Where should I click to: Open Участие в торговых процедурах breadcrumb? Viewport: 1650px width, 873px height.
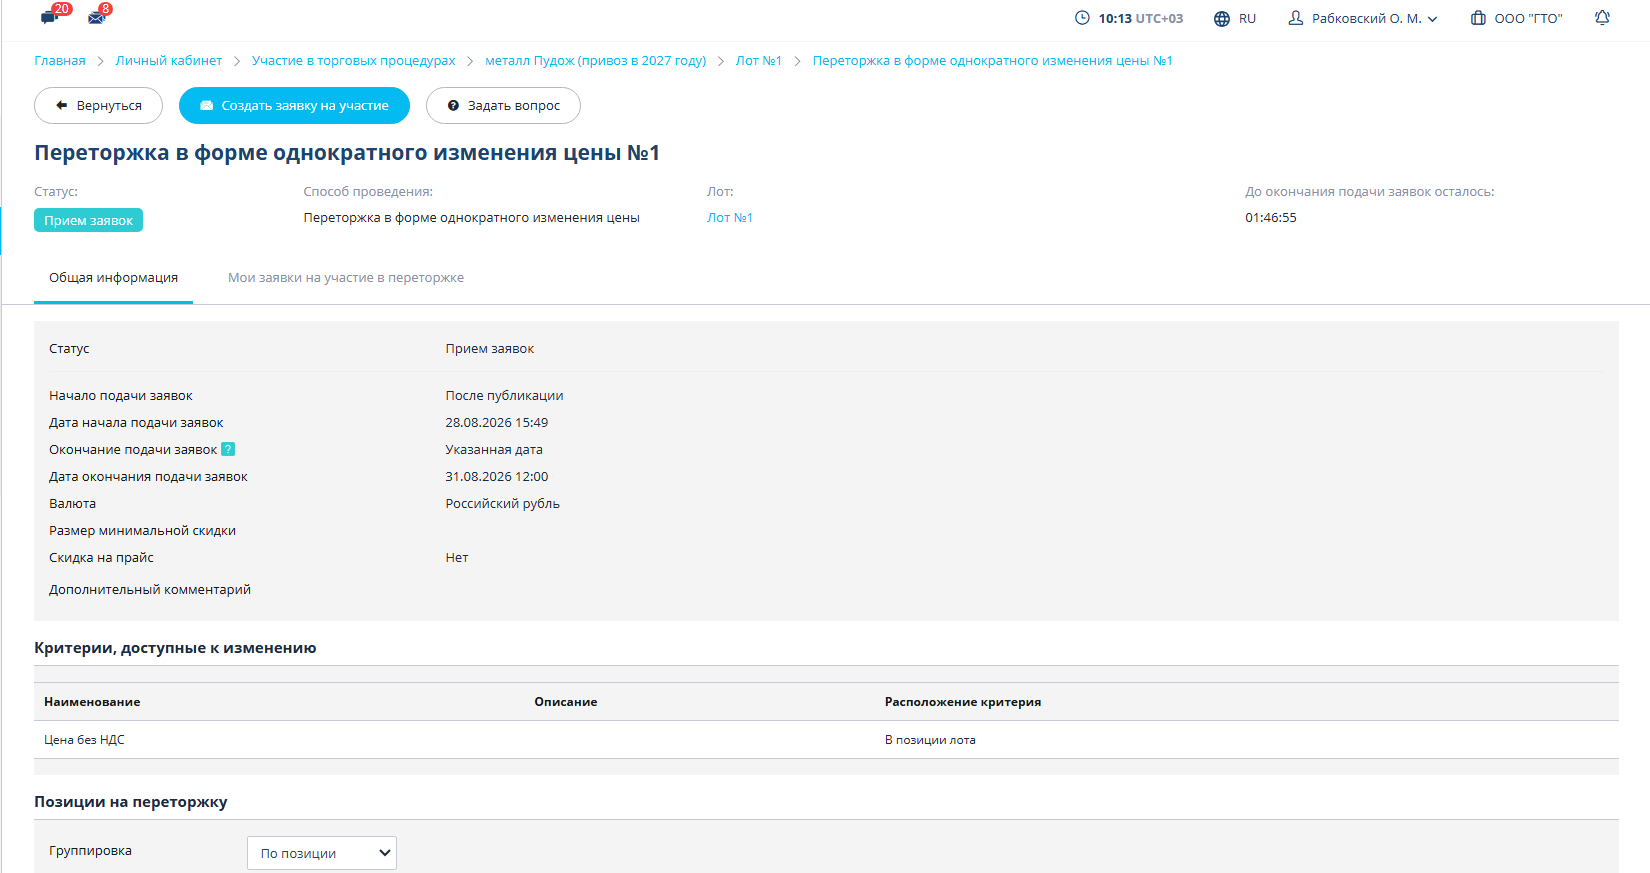point(354,61)
